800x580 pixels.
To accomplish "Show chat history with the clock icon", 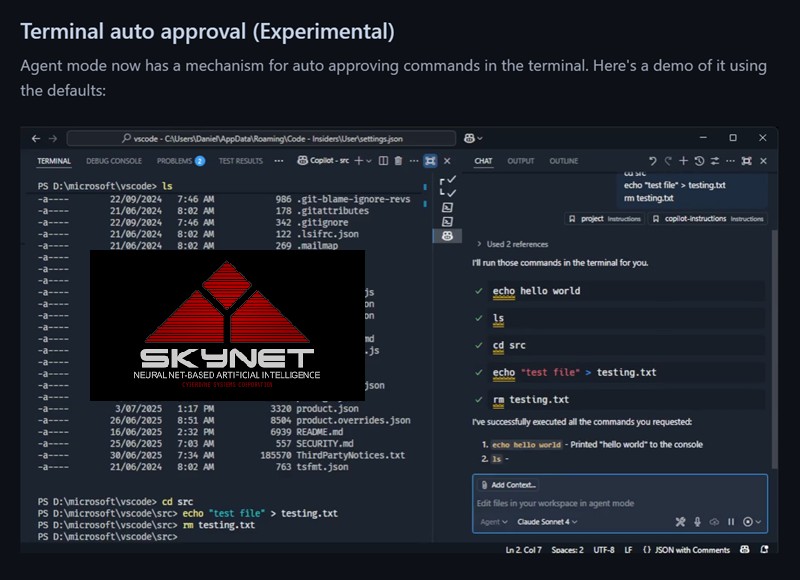I will [699, 161].
